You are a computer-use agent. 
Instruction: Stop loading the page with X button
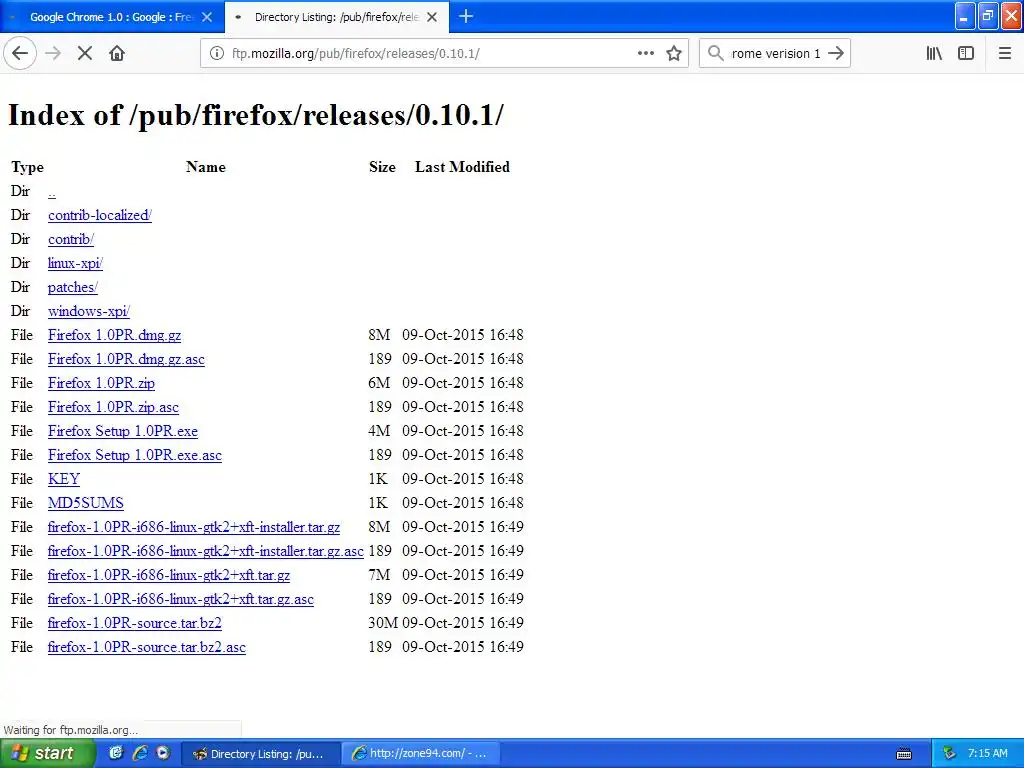tap(85, 54)
